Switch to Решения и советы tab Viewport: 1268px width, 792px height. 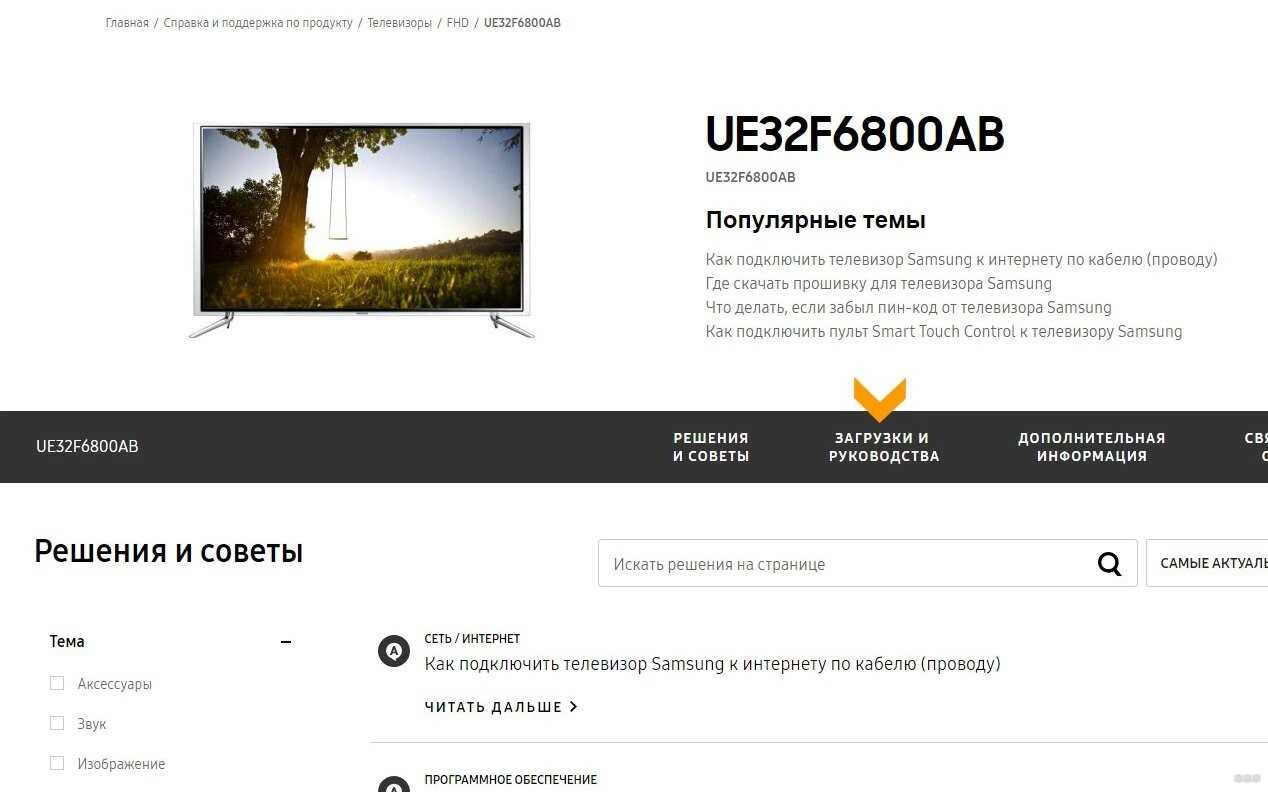click(711, 447)
